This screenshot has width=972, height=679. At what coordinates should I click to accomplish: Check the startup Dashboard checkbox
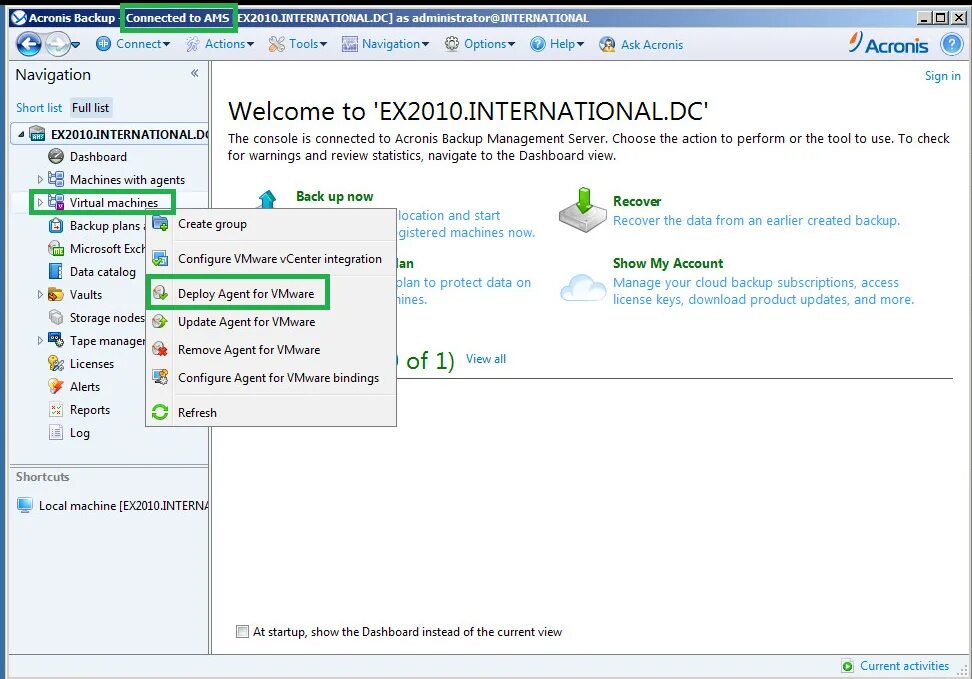pyautogui.click(x=242, y=631)
